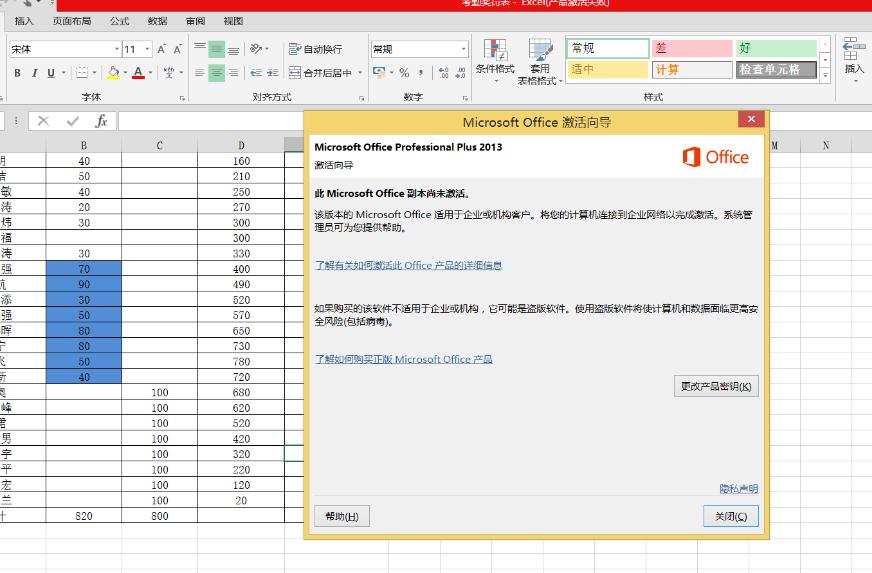Select column D header
The image size is (872, 573).
click(241, 145)
